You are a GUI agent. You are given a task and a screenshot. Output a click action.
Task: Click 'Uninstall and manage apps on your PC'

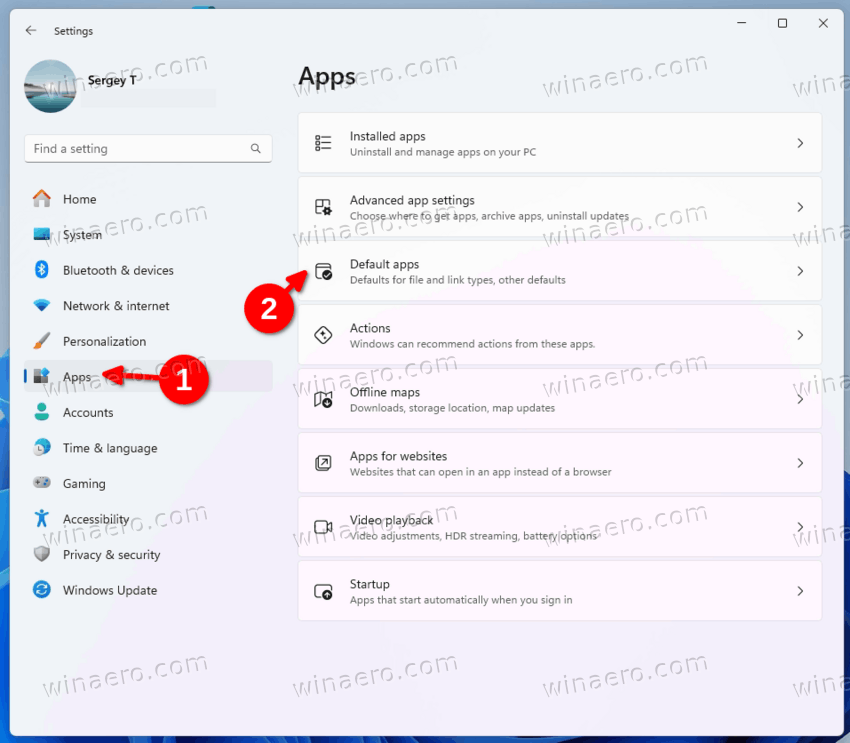443,152
